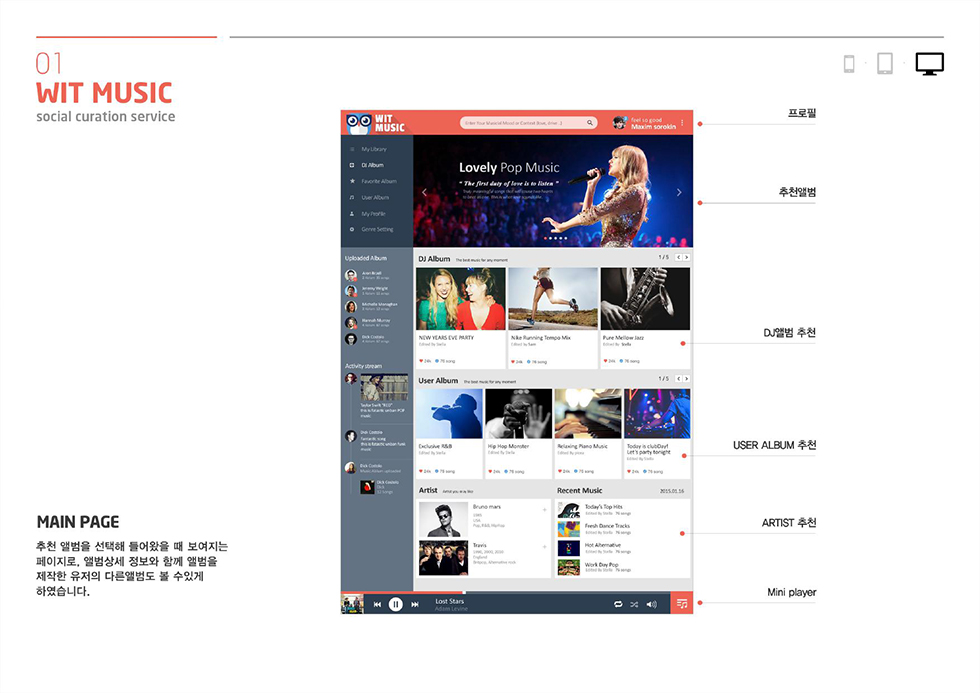This screenshot has height=693, width=980.
Task: Click the WIT MUSIC owl logo
Action: [360, 122]
